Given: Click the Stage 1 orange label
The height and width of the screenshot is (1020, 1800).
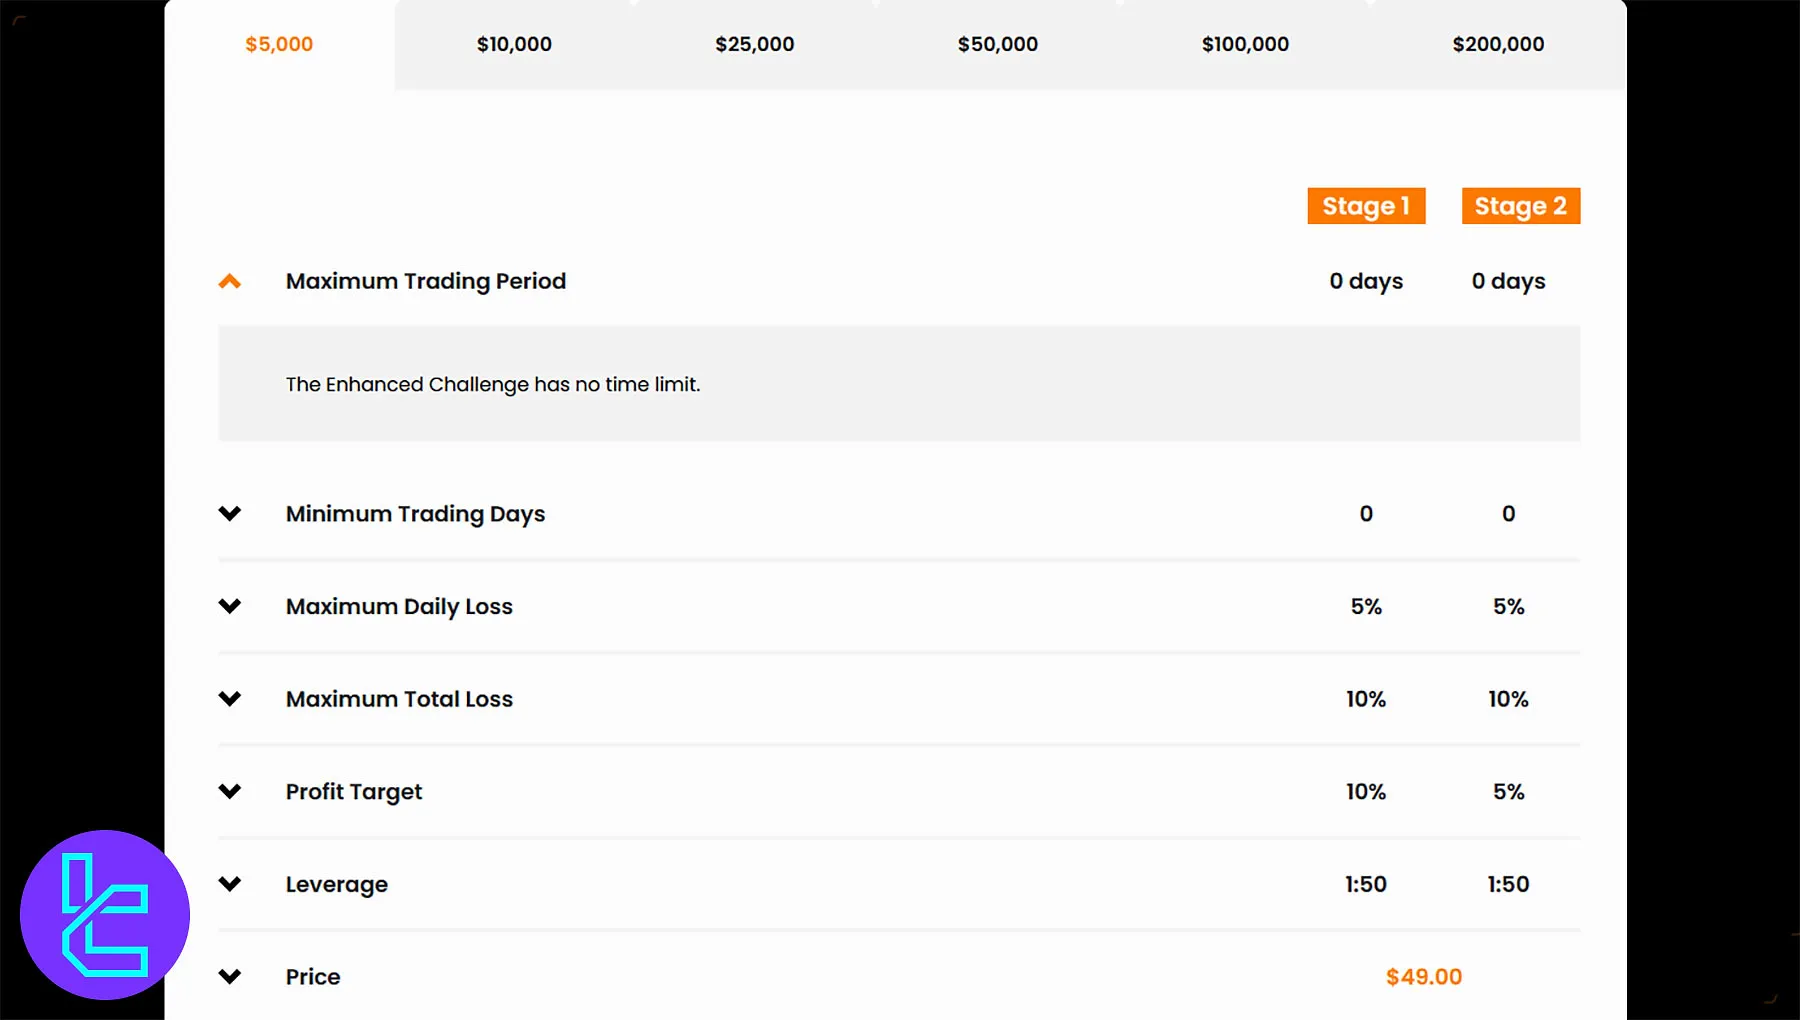Looking at the screenshot, I should click(1366, 206).
